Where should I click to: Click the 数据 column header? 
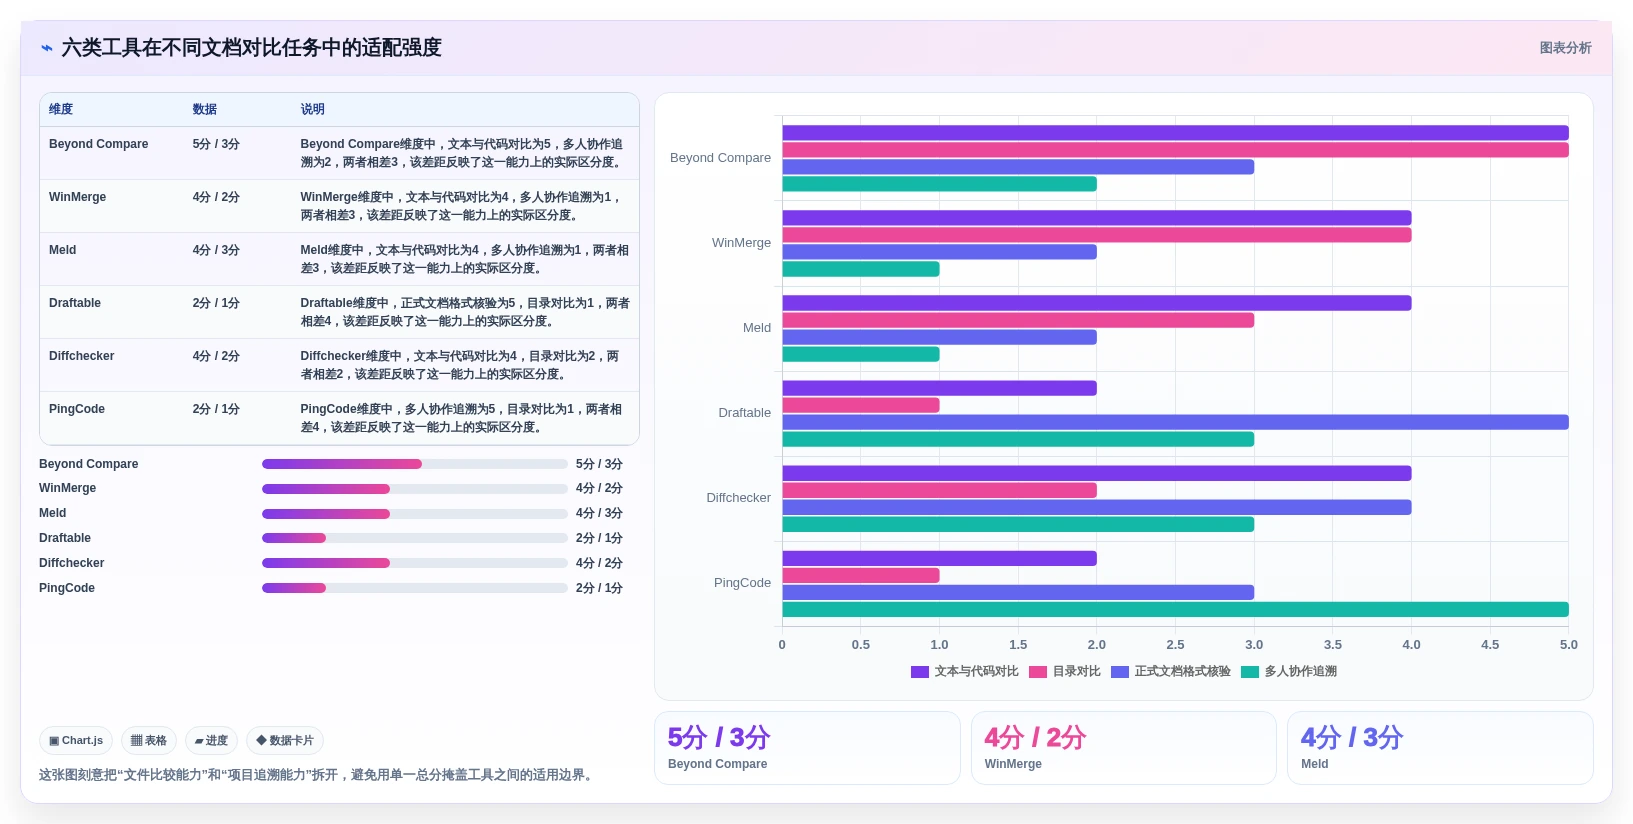coord(205,109)
